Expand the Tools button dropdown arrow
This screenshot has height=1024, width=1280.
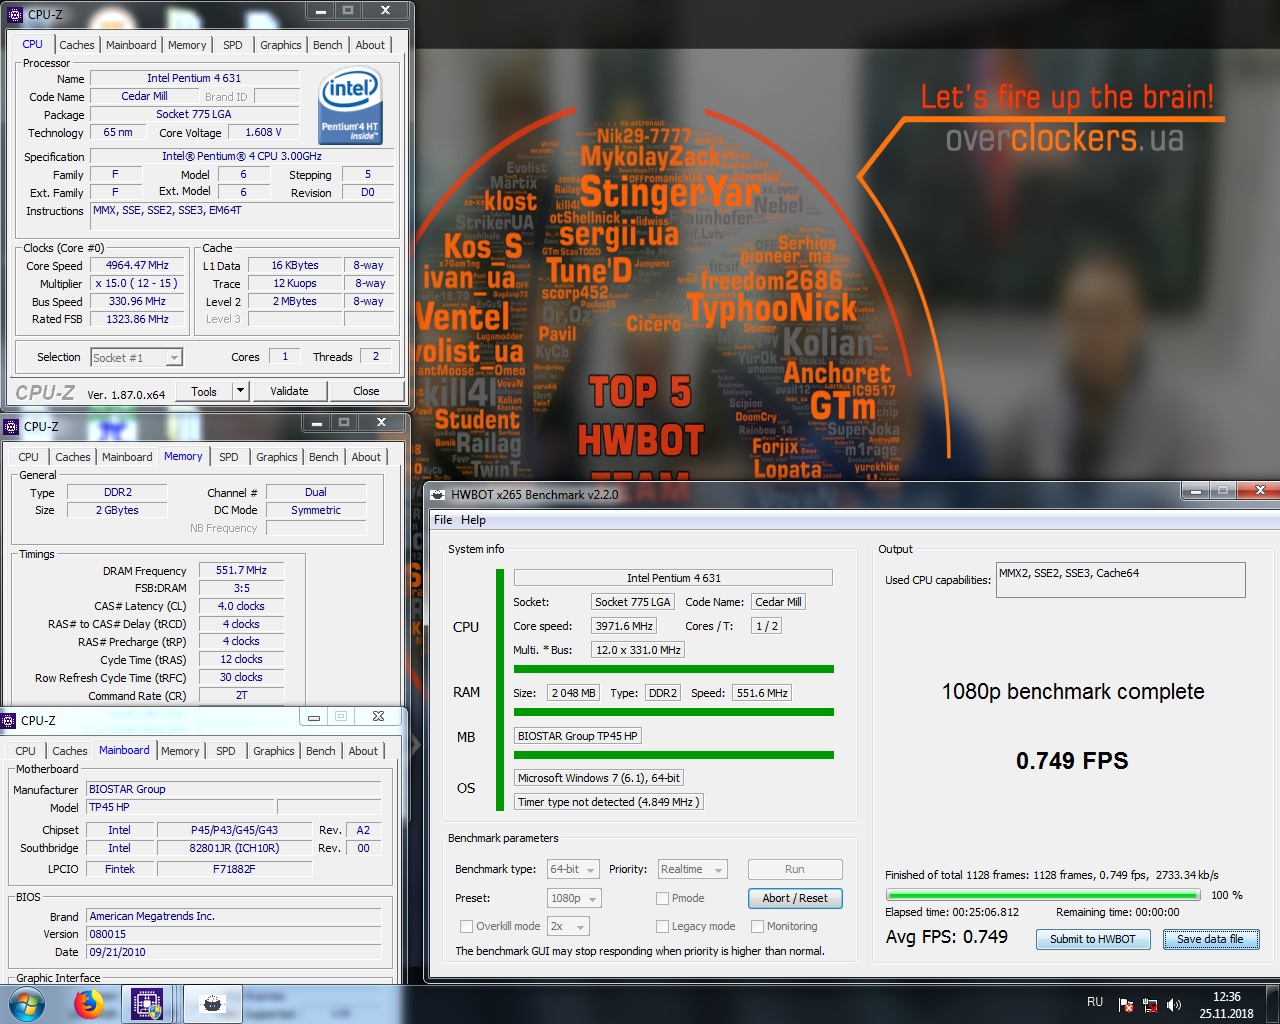tap(240, 391)
